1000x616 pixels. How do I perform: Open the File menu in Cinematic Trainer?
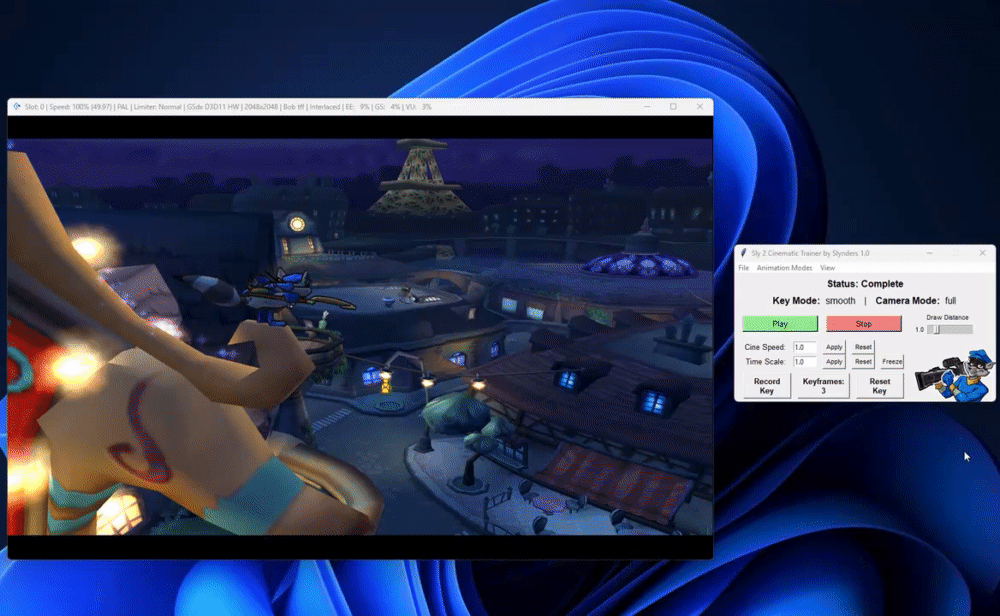pyautogui.click(x=743, y=268)
